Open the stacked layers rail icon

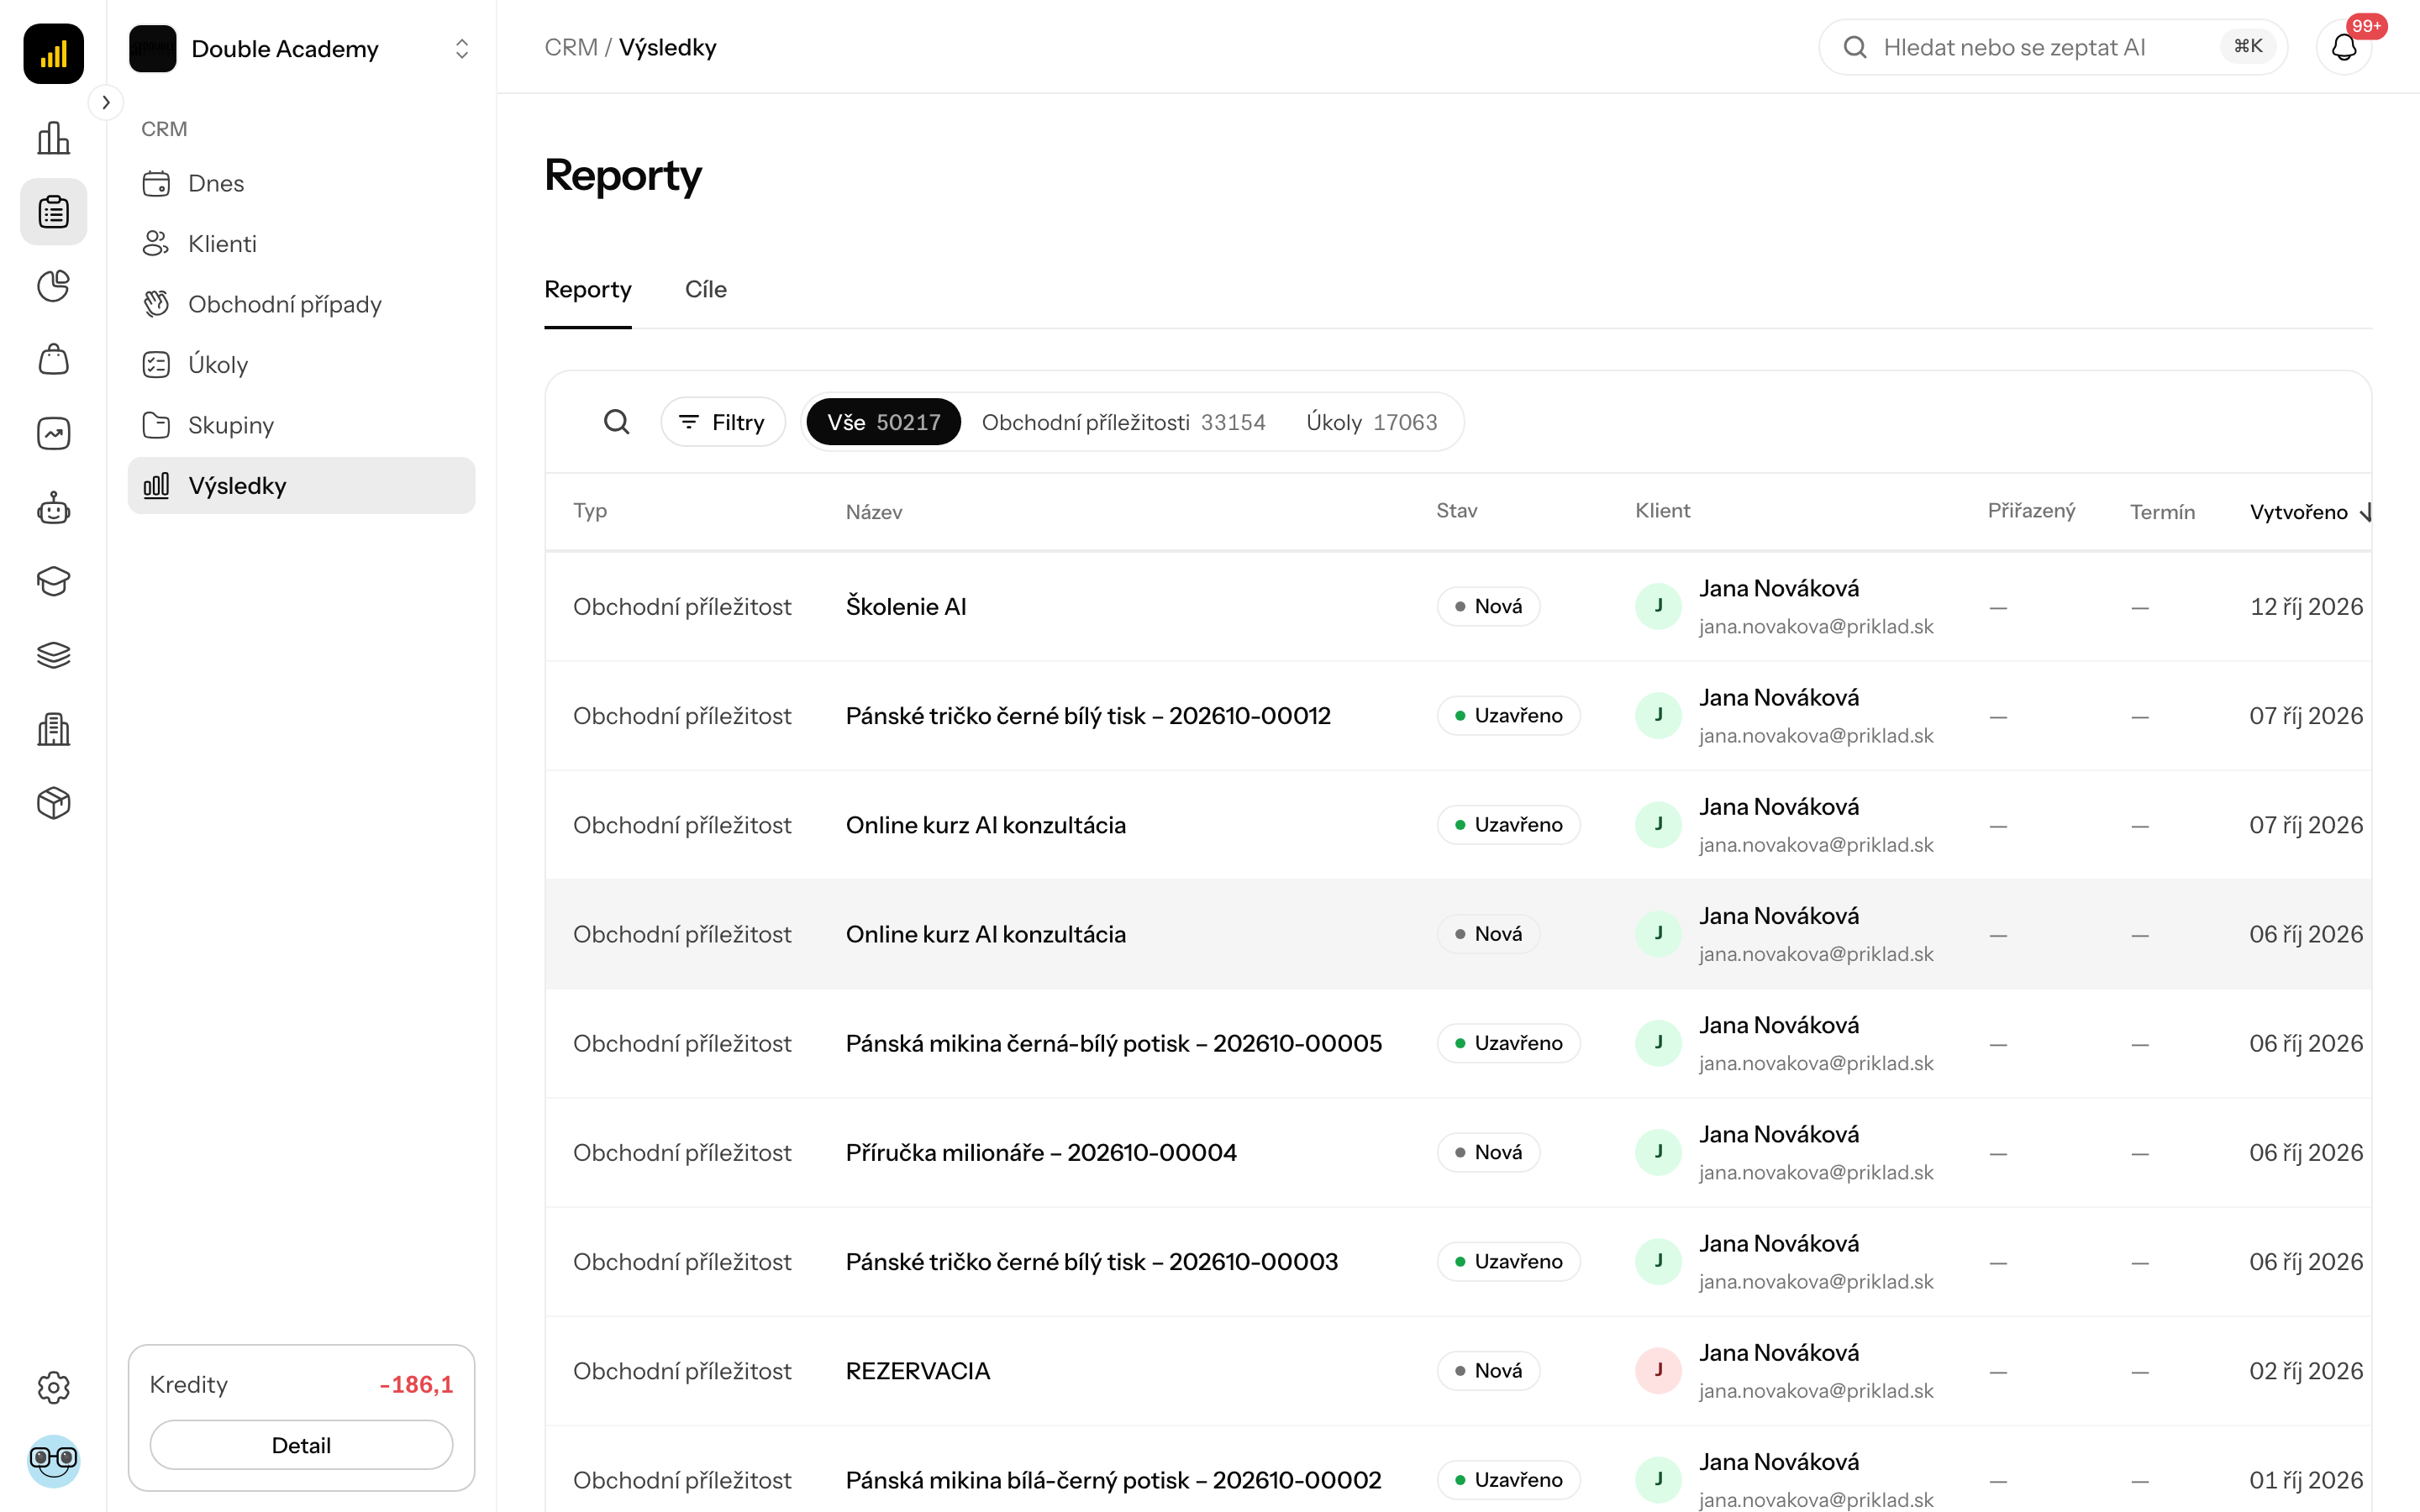coord(53,655)
